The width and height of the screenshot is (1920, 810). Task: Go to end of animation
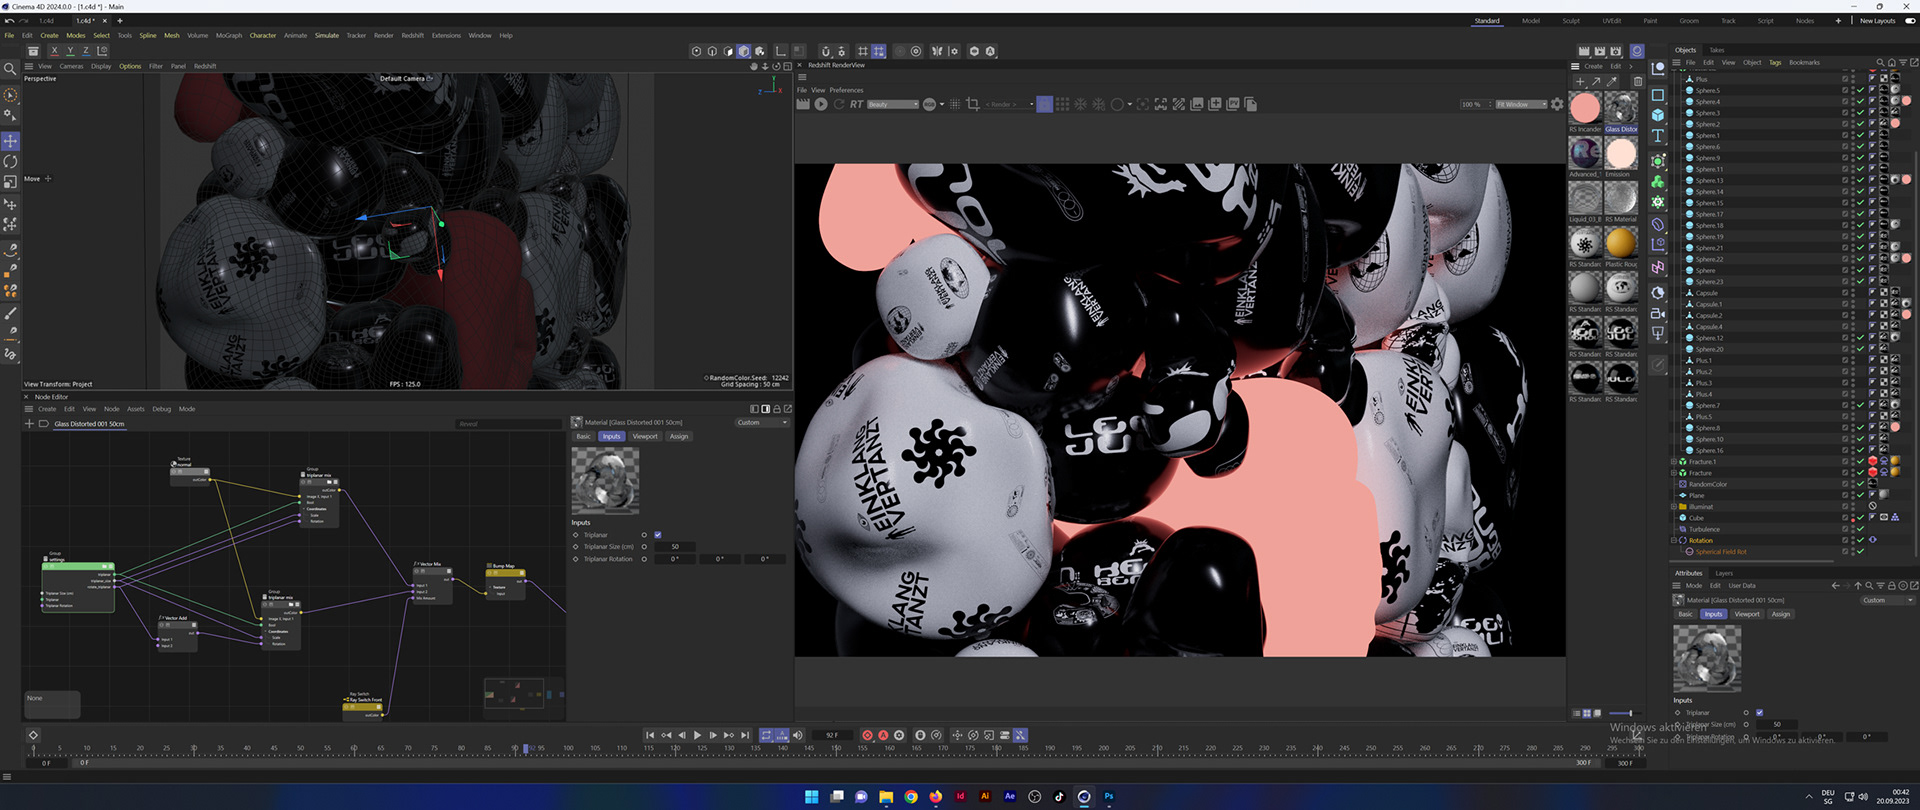pyautogui.click(x=745, y=735)
